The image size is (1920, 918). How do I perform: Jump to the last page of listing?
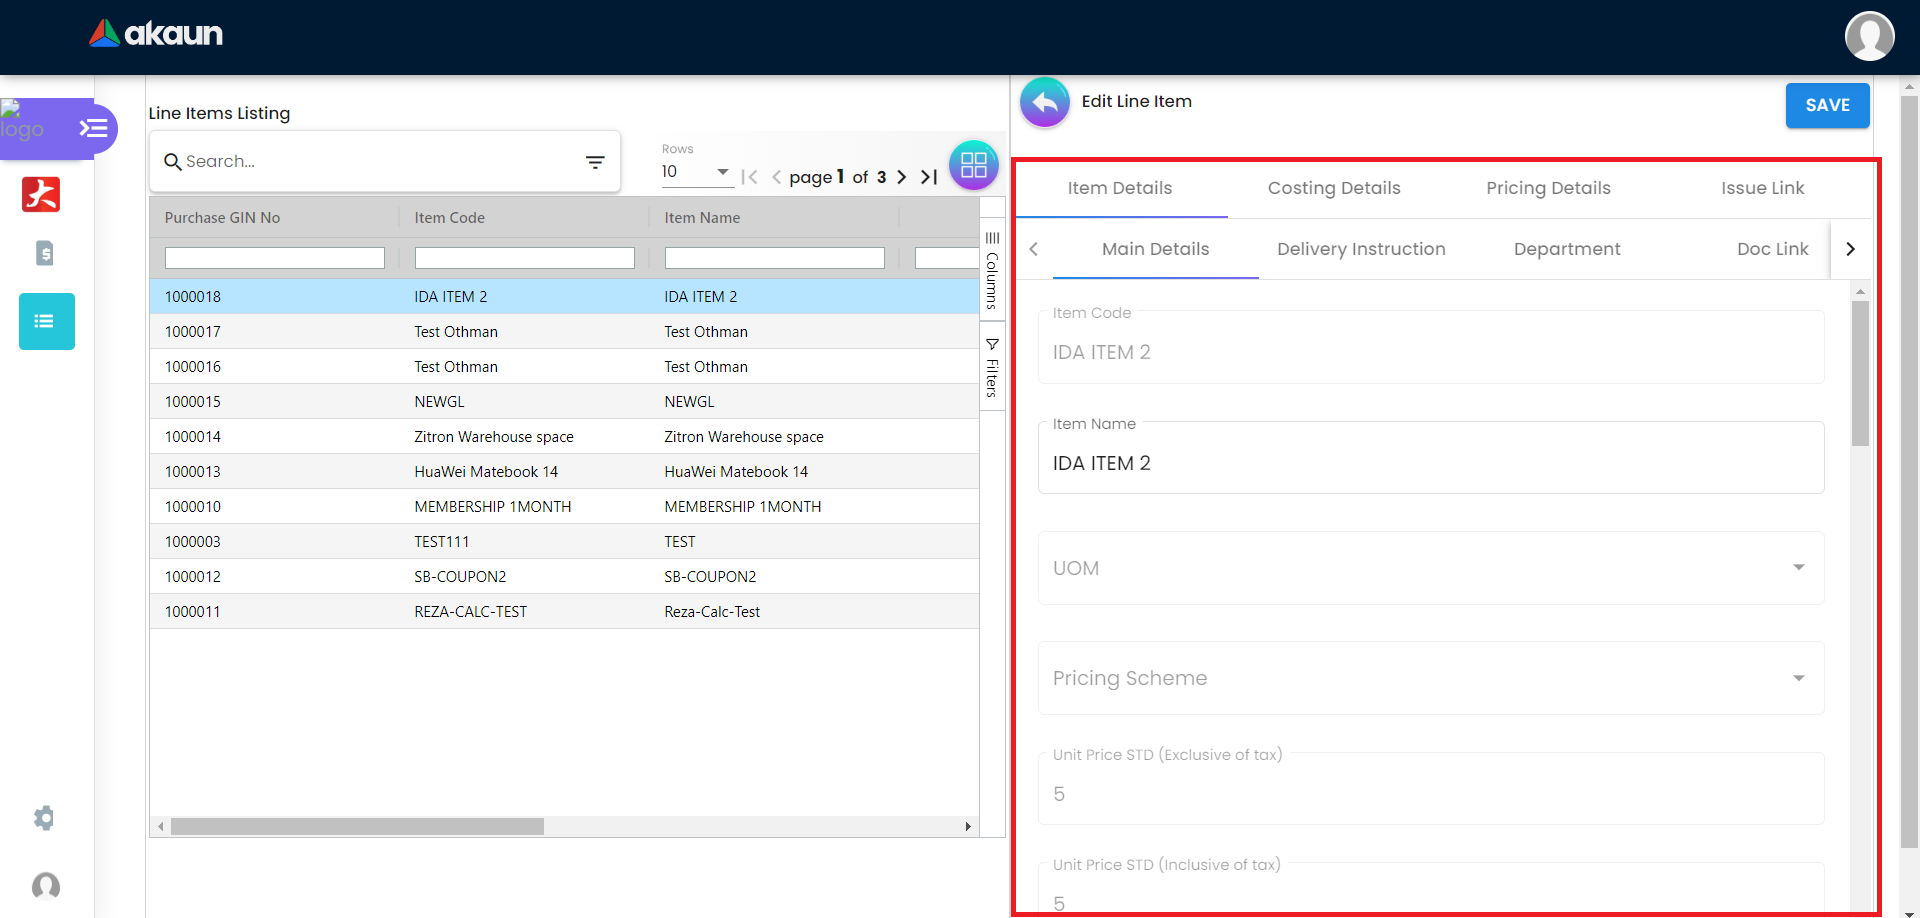tap(929, 177)
